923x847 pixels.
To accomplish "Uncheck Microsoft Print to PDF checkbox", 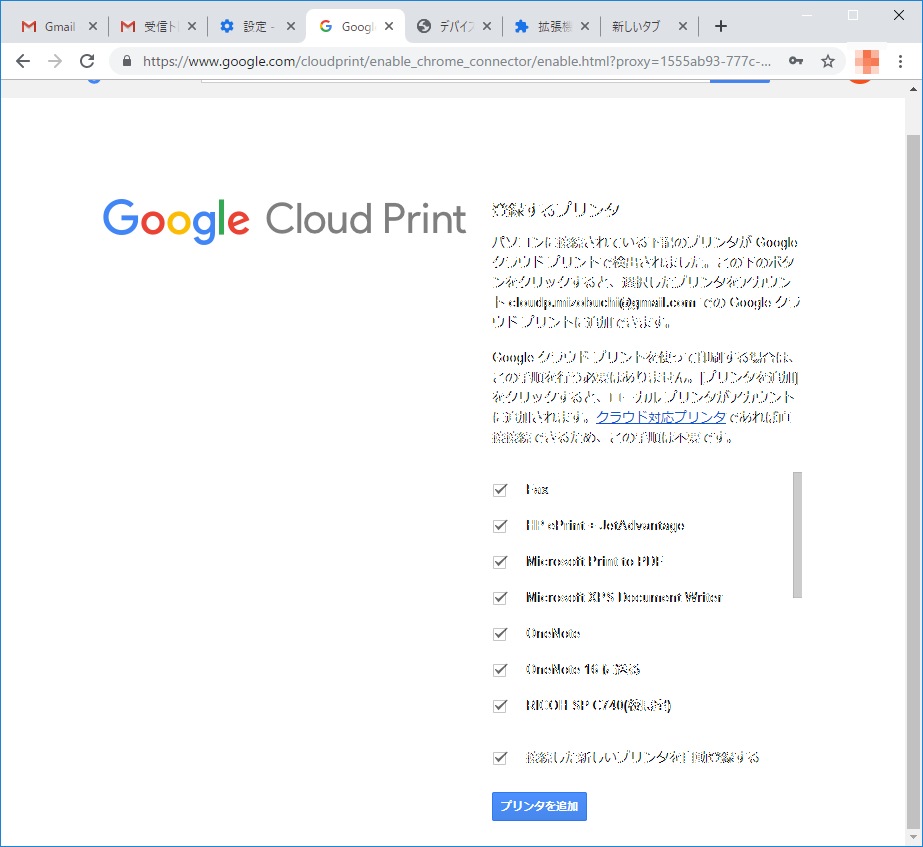I will 500,562.
